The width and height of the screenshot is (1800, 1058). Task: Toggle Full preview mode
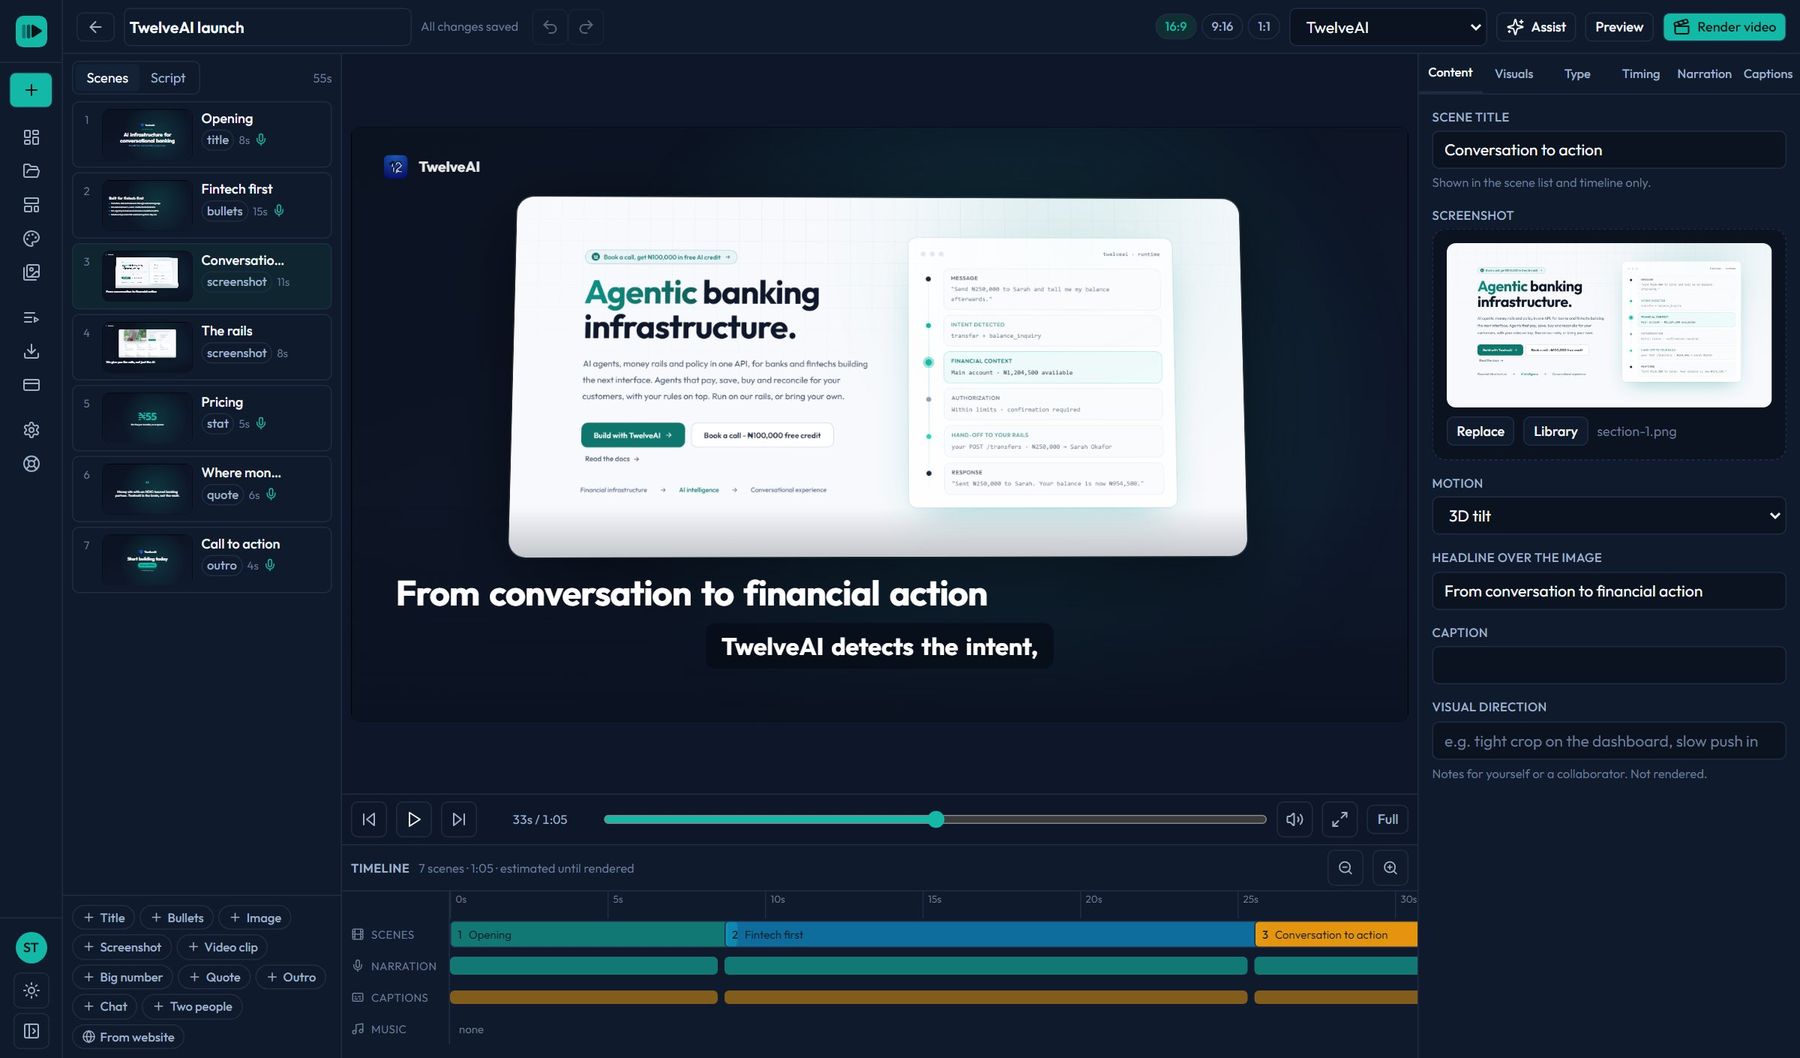1388,819
